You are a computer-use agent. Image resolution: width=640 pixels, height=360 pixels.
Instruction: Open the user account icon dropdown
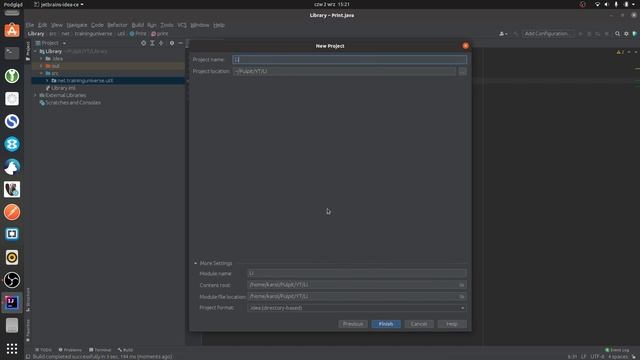pyautogui.click(x=503, y=34)
